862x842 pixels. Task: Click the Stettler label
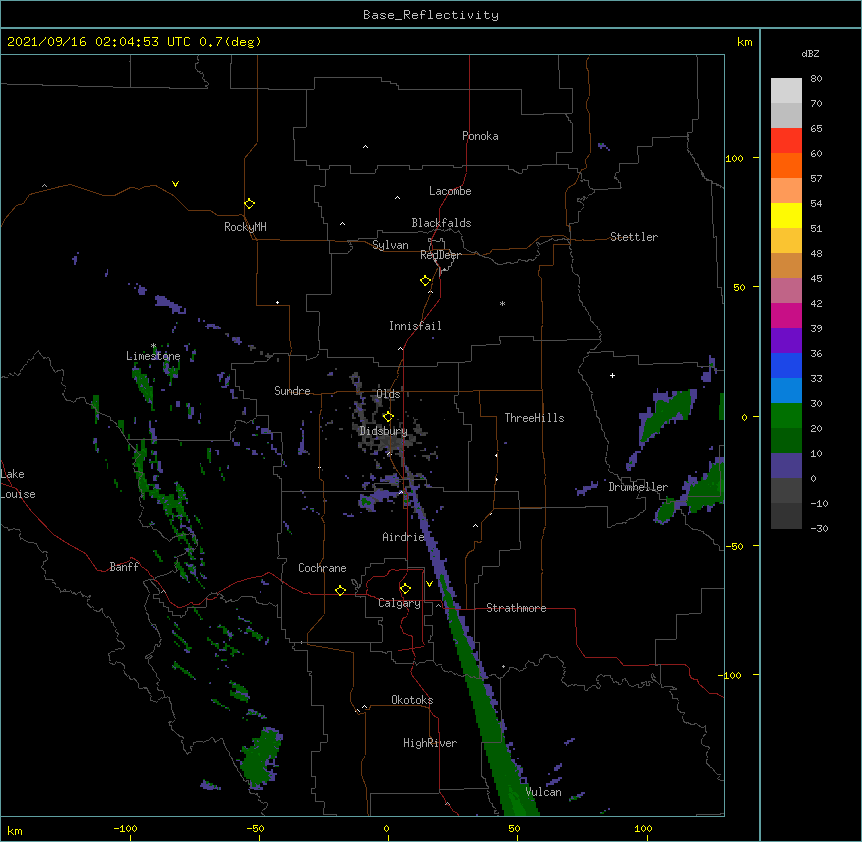(x=634, y=237)
